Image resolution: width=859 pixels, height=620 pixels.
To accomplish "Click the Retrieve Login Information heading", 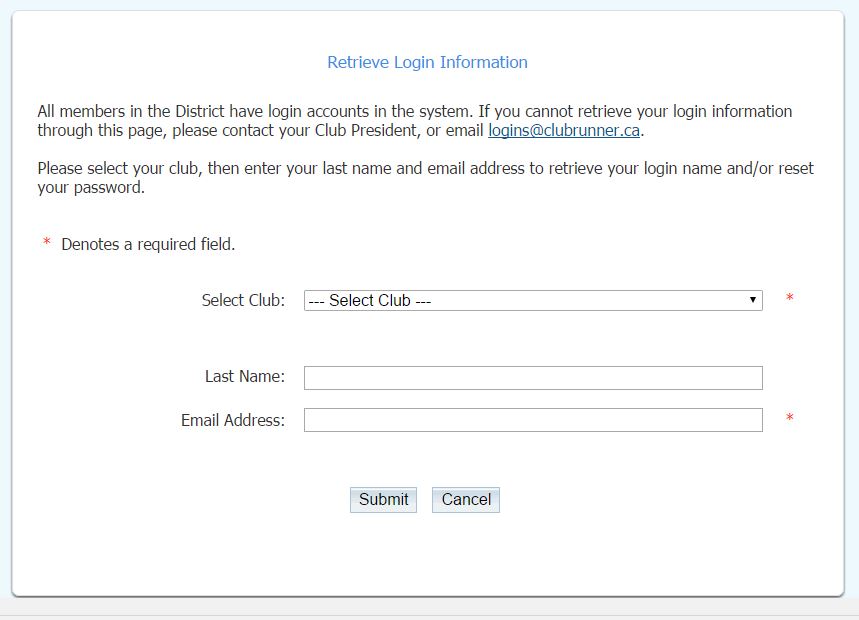I will pos(427,62).
